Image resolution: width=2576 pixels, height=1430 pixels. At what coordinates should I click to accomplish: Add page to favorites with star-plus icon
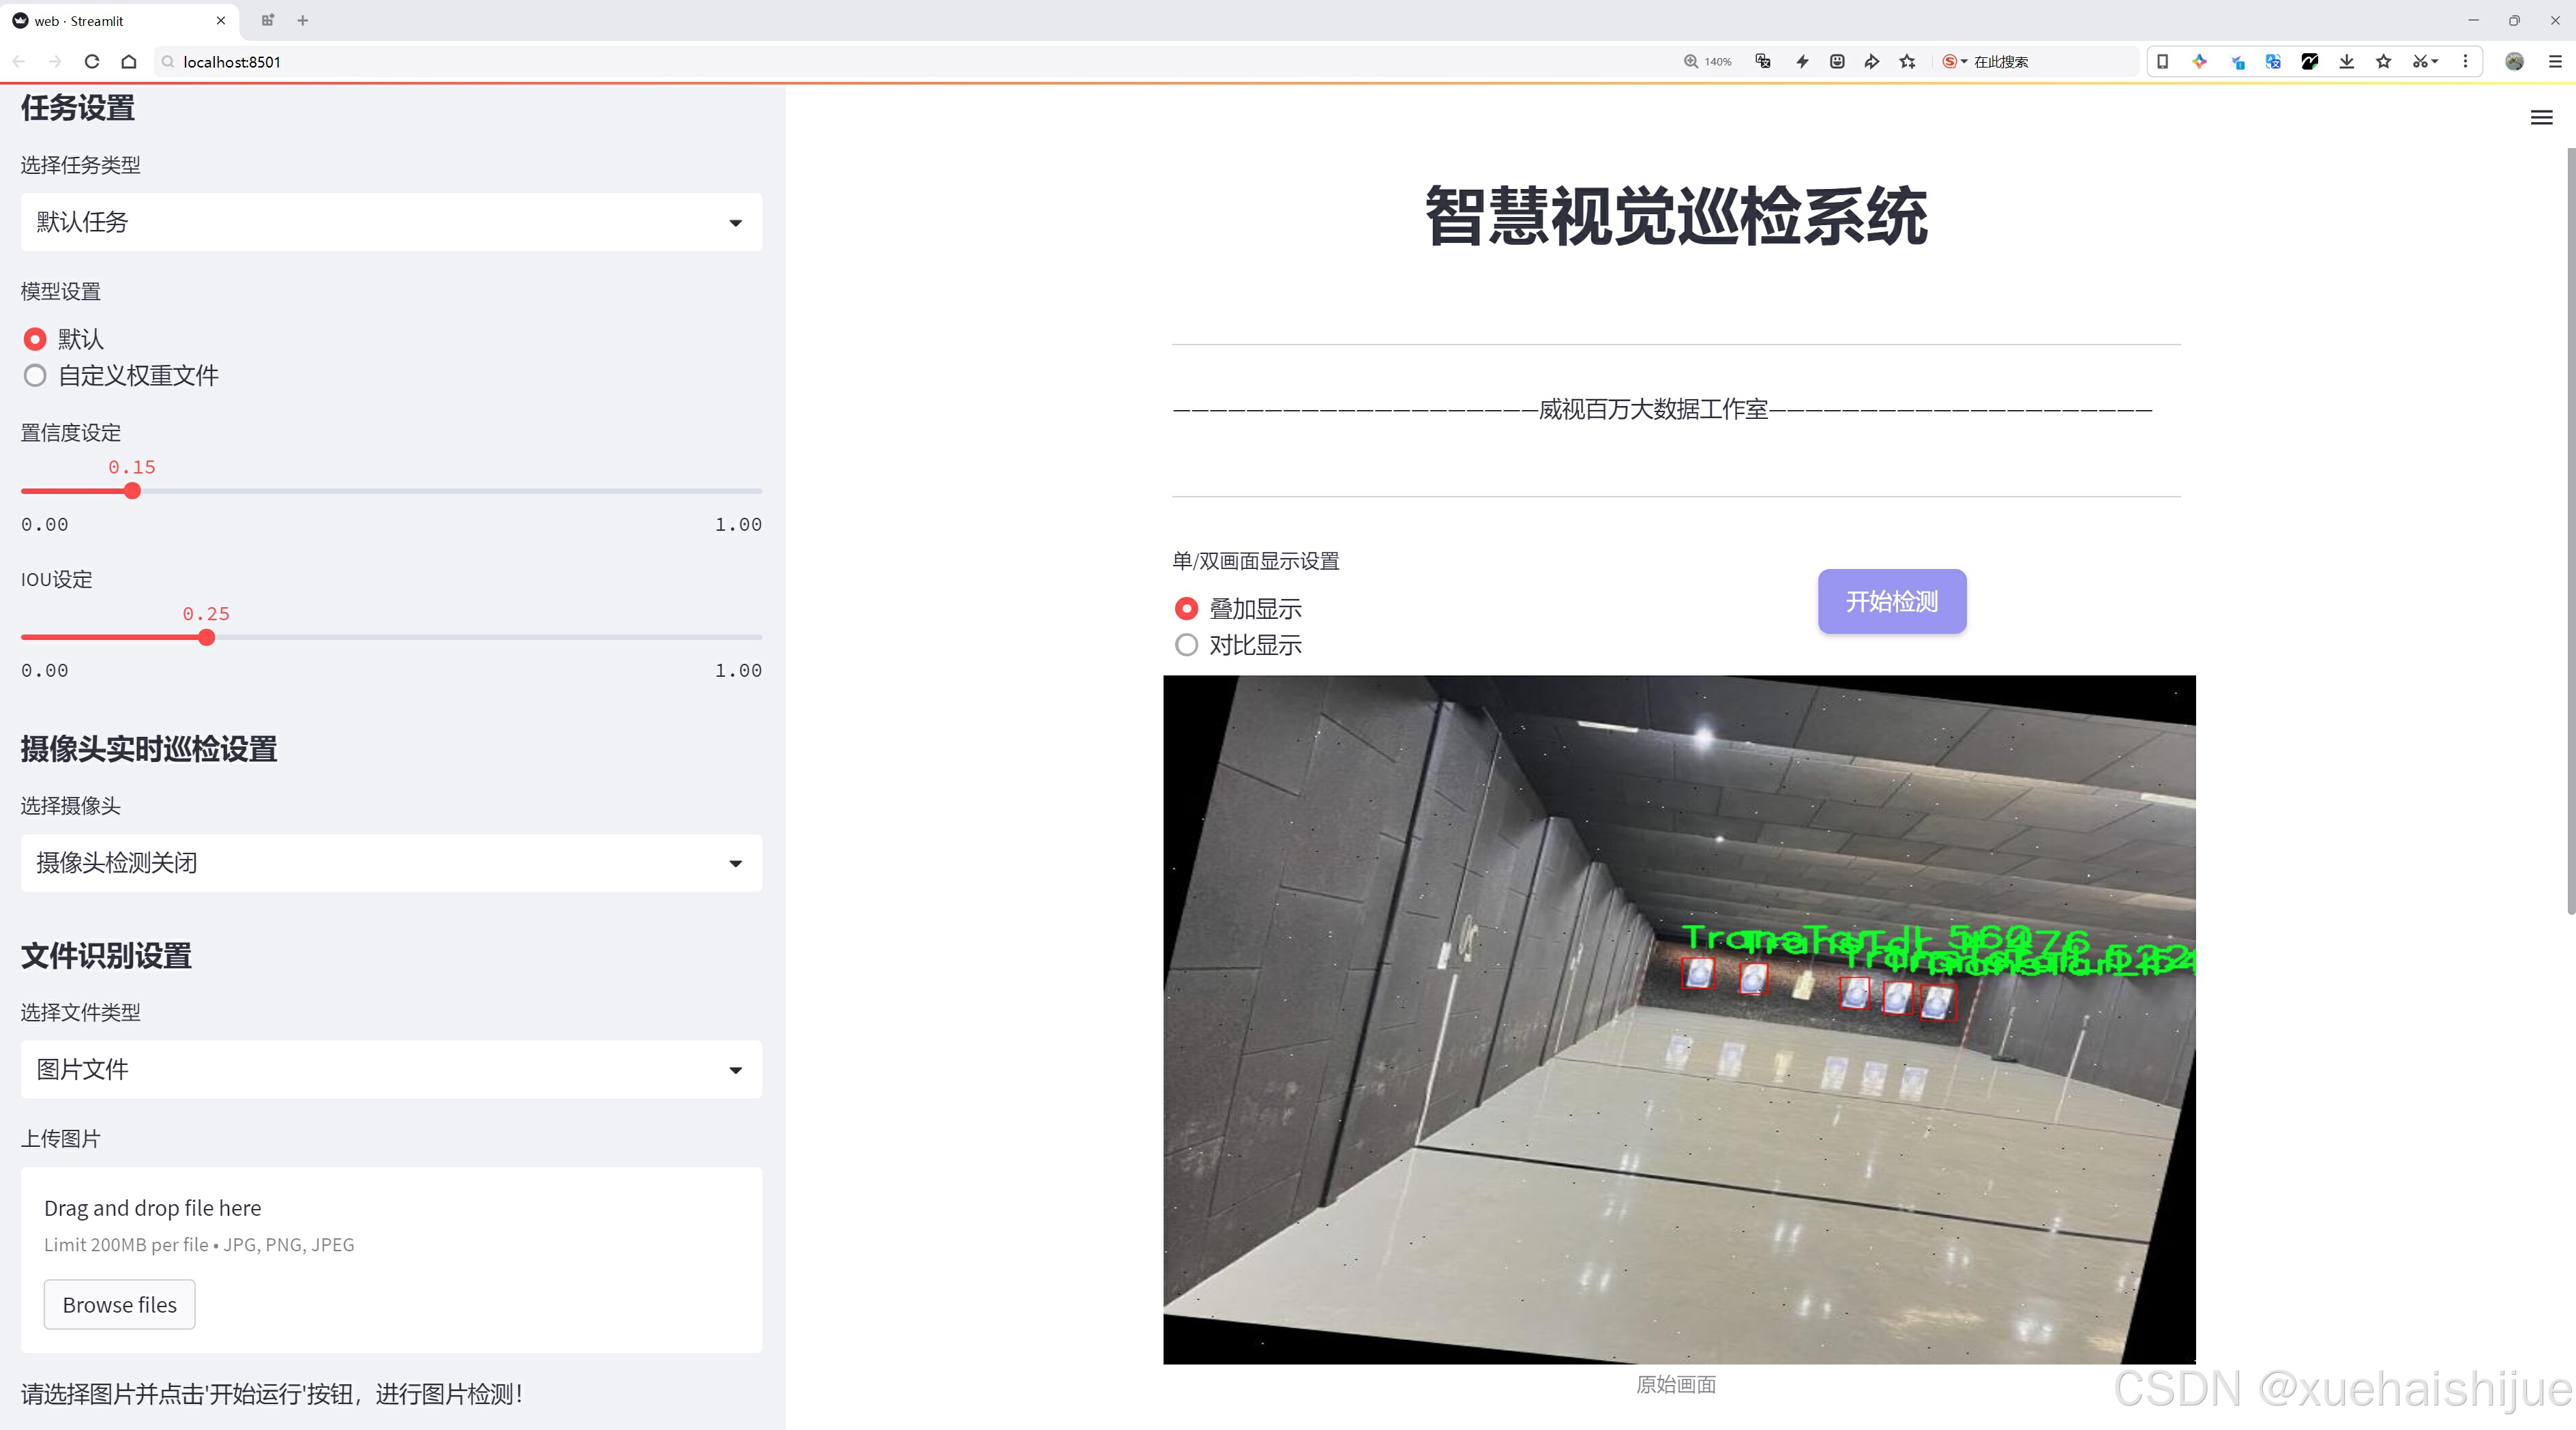[x=1908, y=61]
